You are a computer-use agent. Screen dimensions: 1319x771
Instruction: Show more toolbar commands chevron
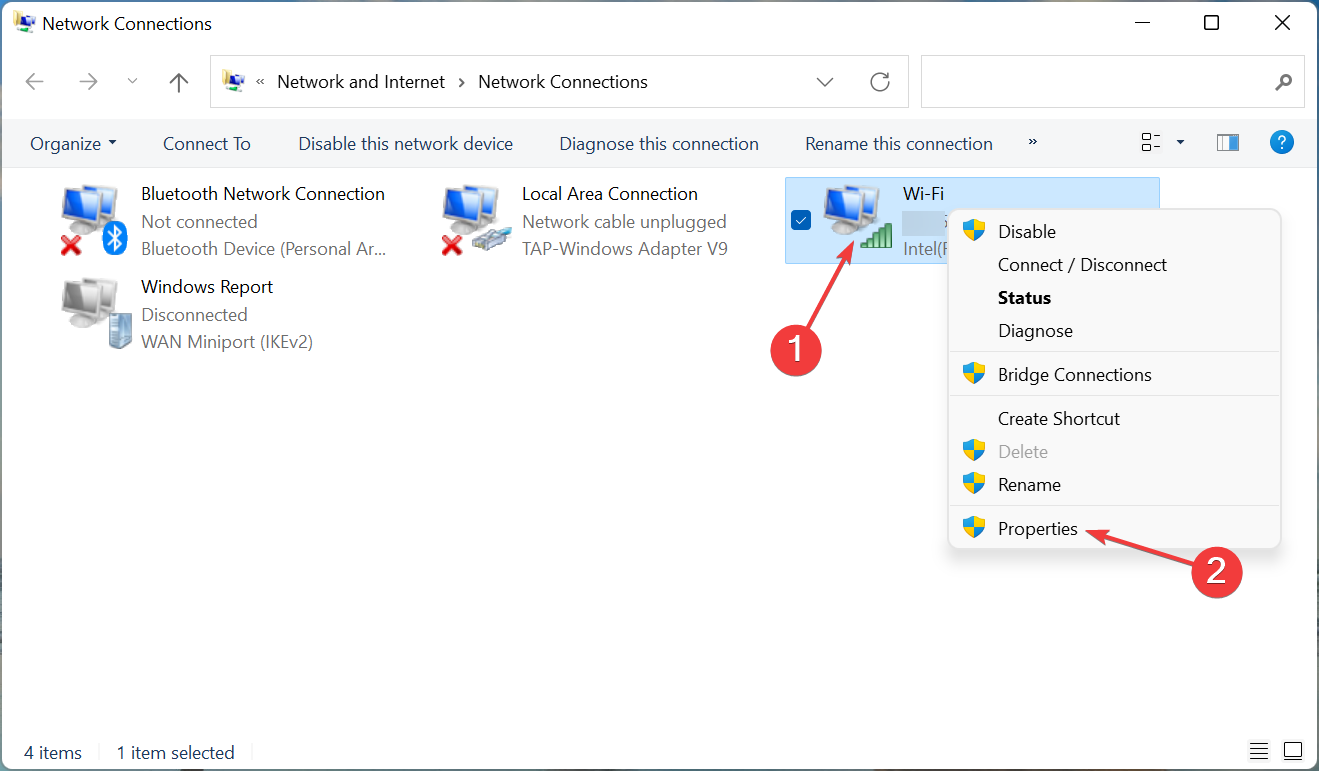(x=1033, y=143)
